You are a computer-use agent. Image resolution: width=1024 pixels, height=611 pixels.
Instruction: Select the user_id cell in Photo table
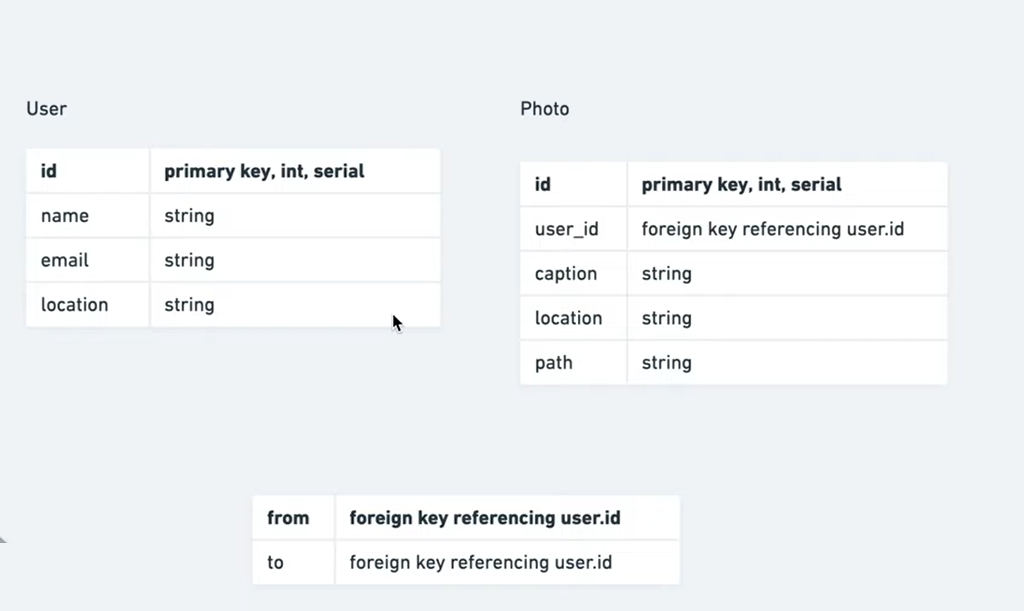(x=573, y=229)
